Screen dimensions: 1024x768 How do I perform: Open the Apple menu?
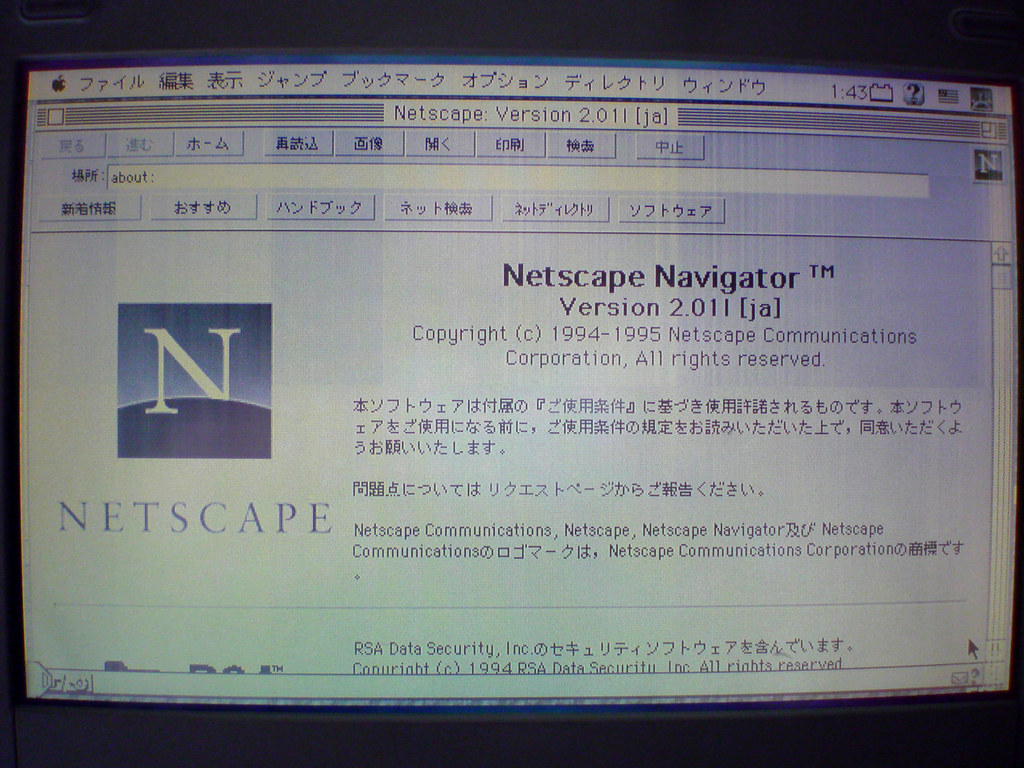point(59,84)
